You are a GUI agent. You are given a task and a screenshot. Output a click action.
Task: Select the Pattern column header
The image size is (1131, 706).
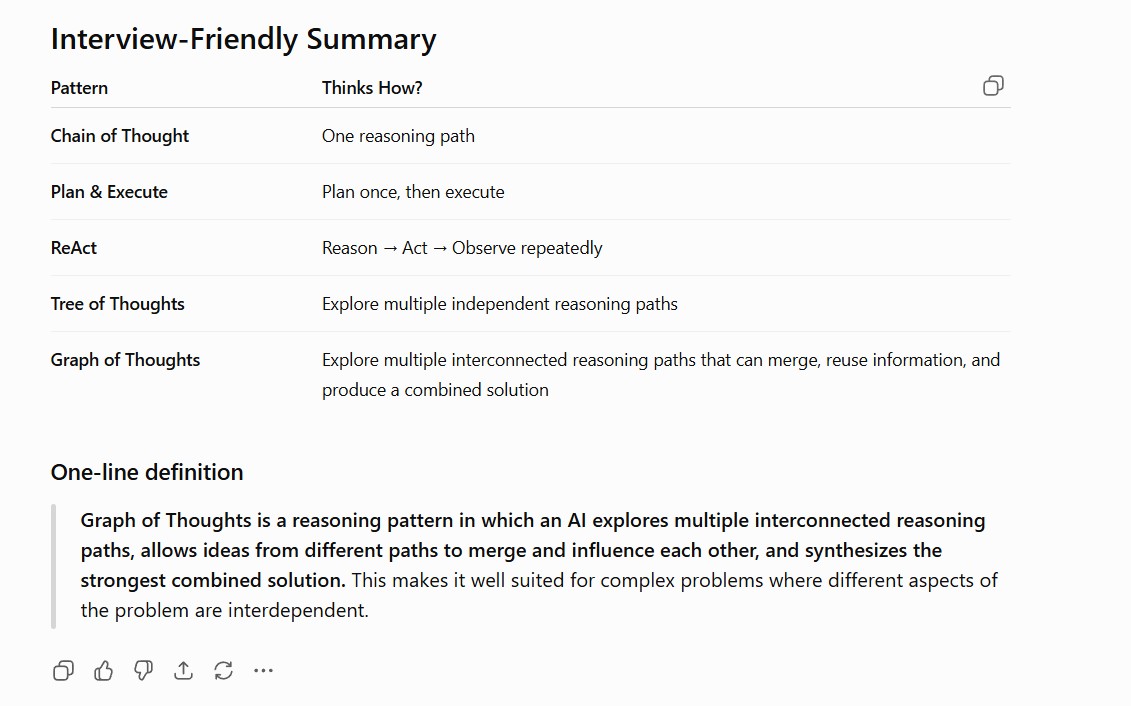[79, 88]
